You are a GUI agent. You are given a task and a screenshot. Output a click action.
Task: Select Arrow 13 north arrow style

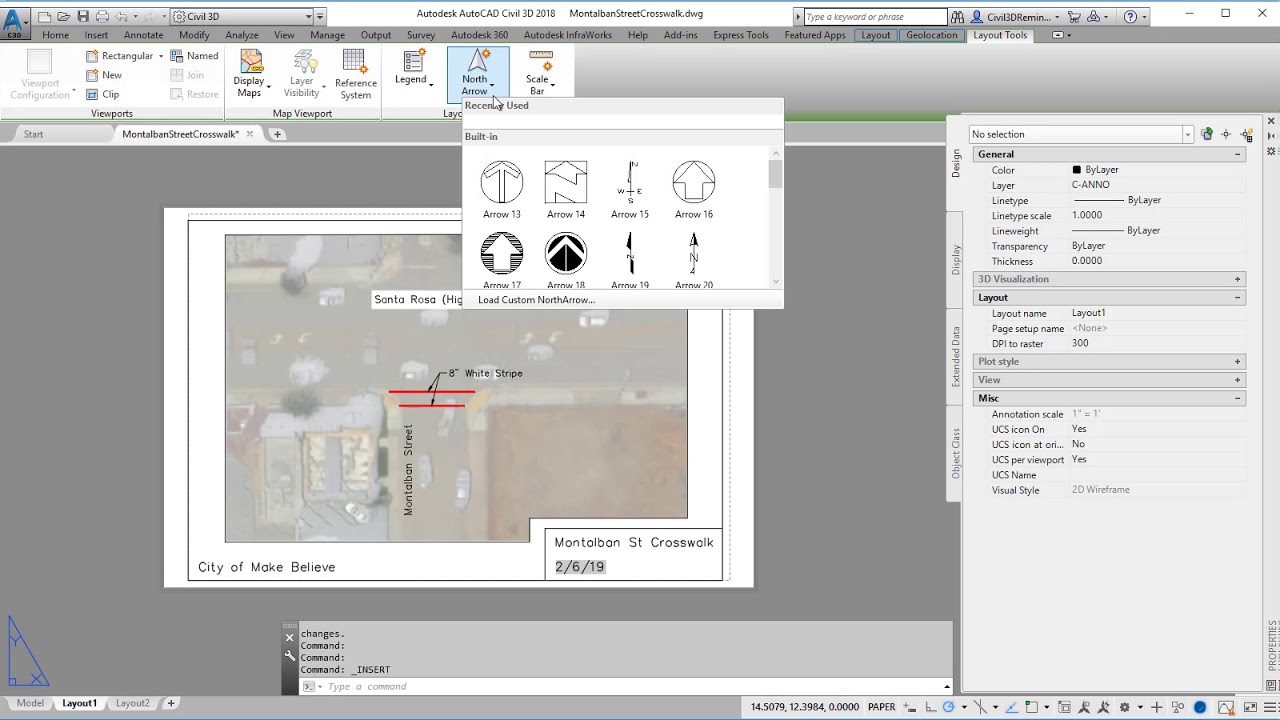(x=502, y=189)
